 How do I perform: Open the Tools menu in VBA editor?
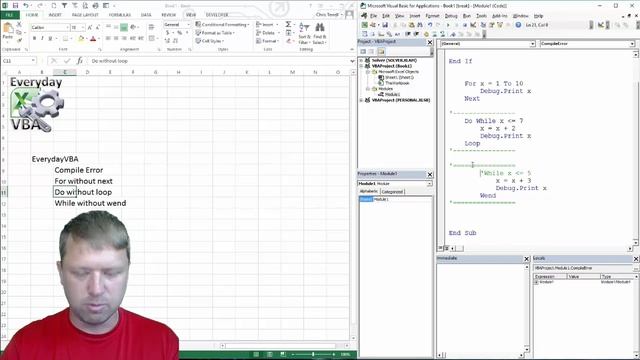[x=481, y=16]
